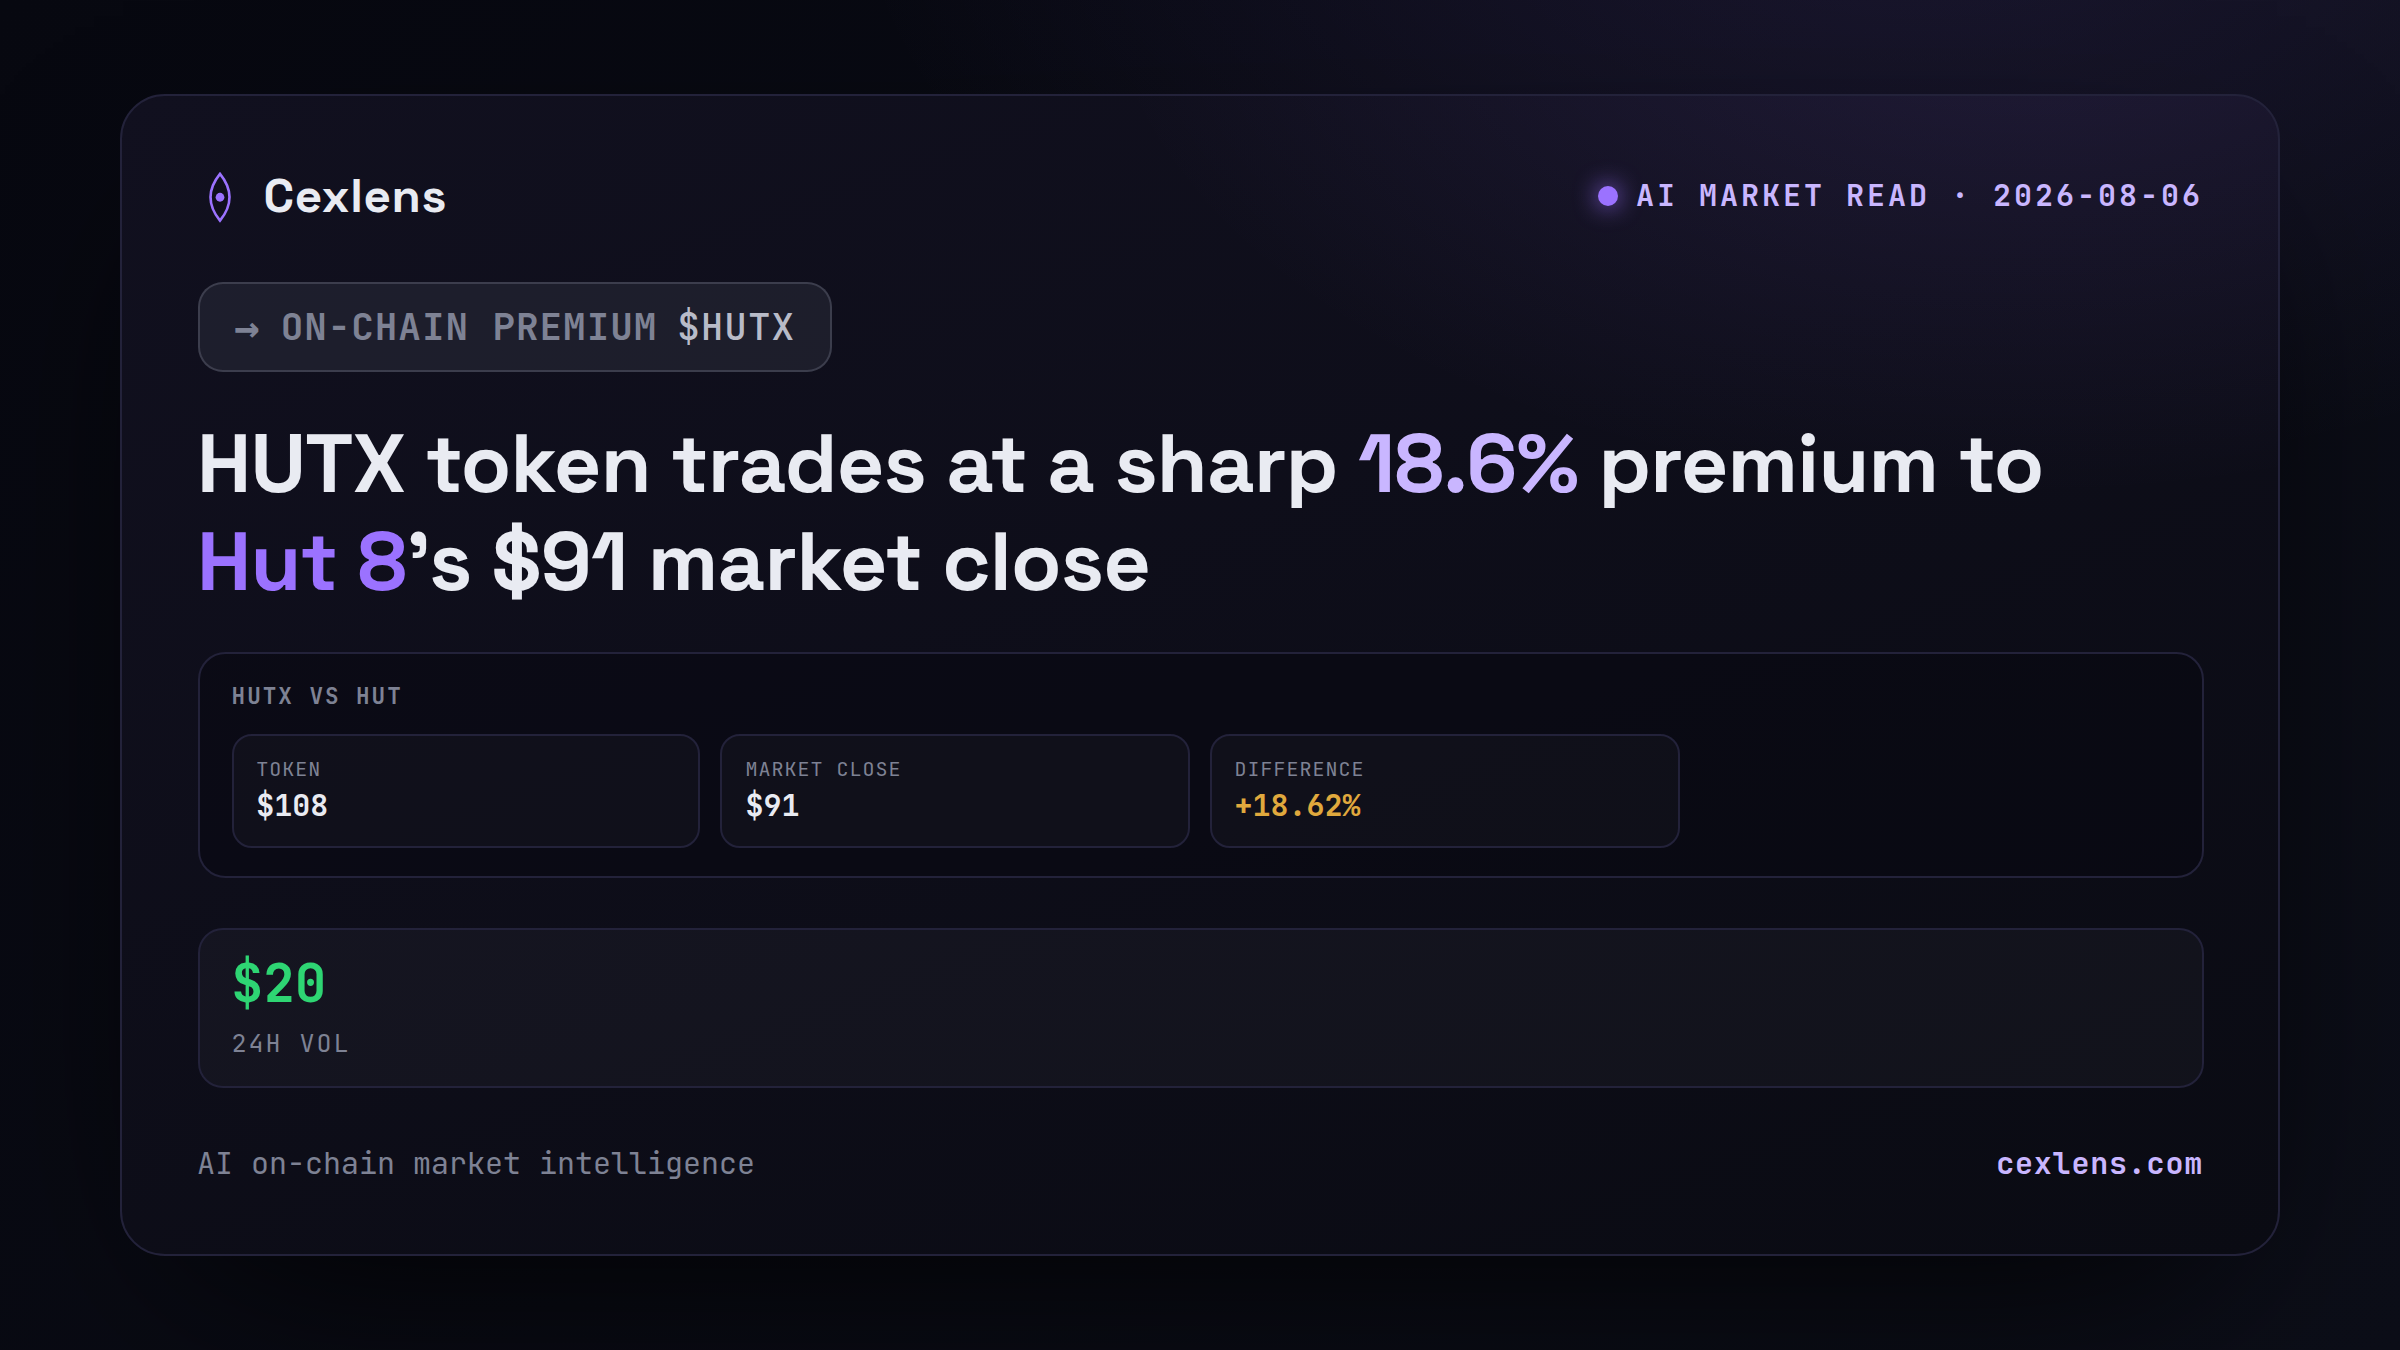The width and height of the screenshot is (2400, 1350).
Task: Click the AI MARKET READ label
Action: pos(1782,196)
